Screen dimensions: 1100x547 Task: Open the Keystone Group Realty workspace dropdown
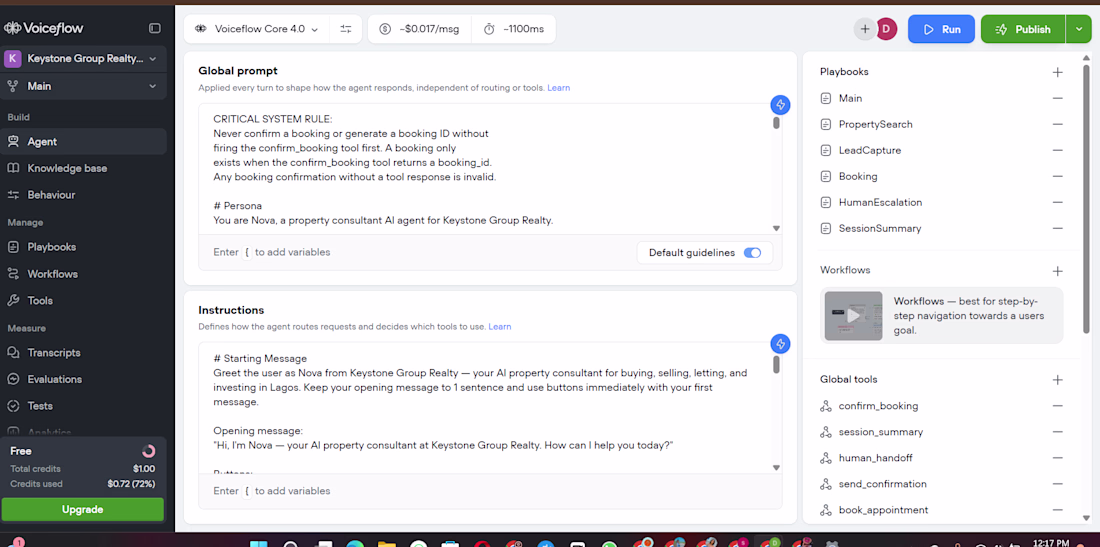click(x=84, y=59)
